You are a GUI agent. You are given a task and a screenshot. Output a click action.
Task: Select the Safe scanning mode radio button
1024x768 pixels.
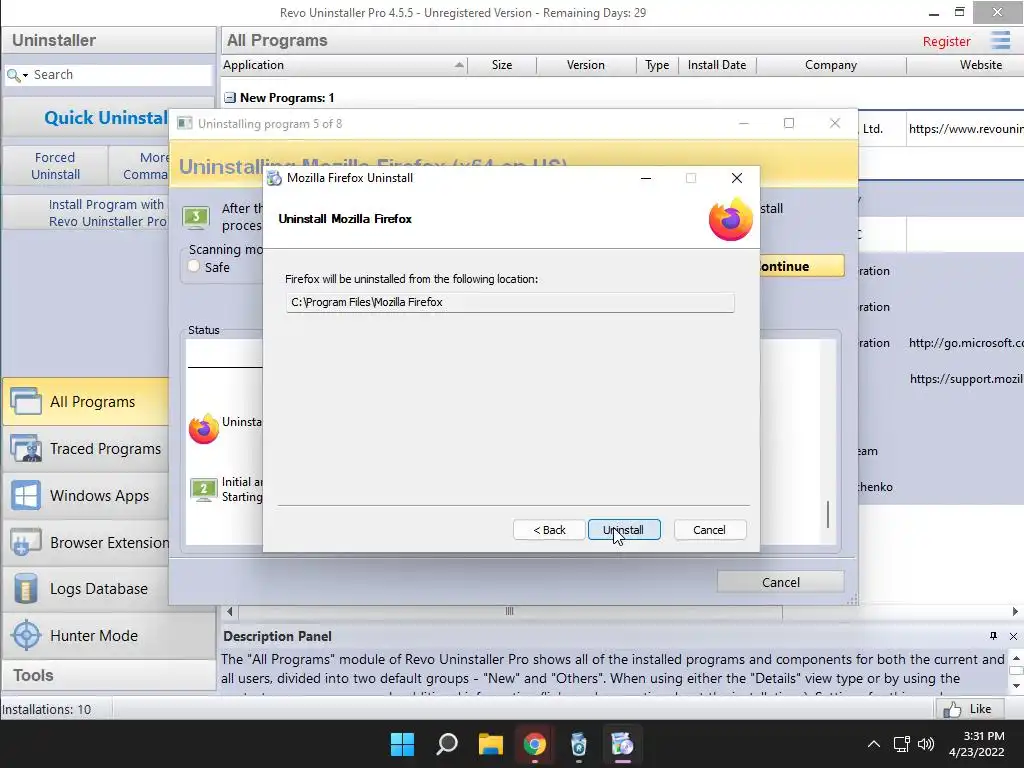(194, 266)
